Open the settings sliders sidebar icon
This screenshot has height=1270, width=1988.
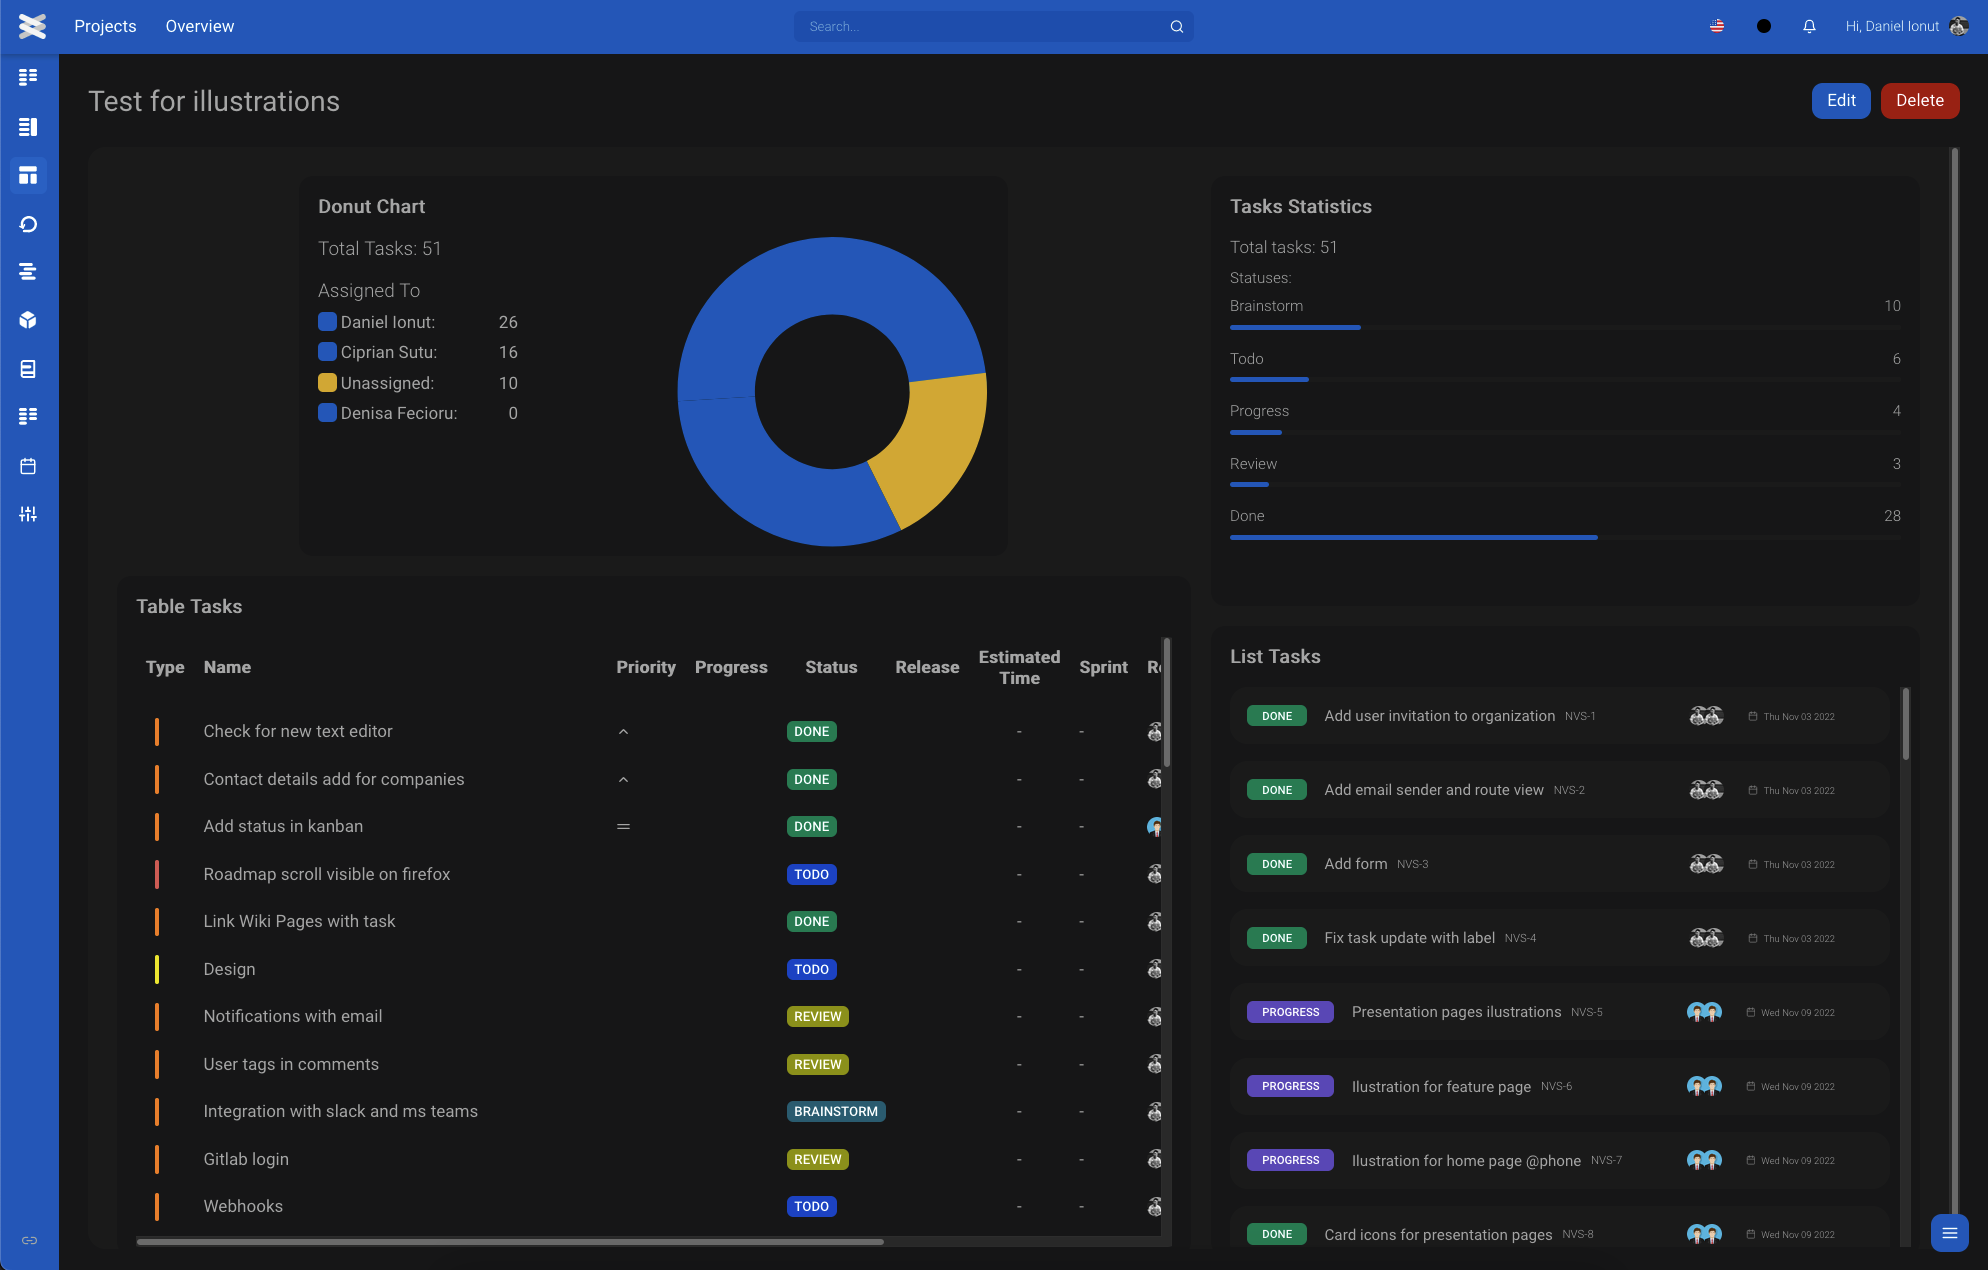pyautogui.click(x=28, y=514)
